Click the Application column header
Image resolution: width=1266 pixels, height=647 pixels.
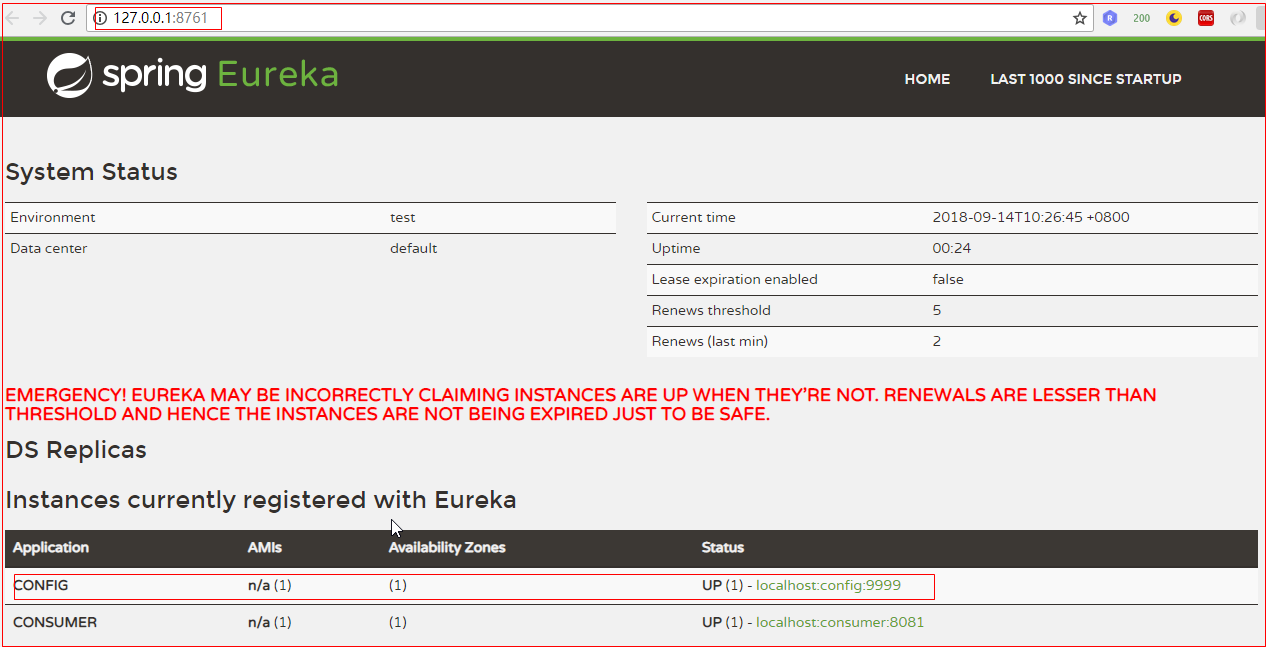[51, 548]
